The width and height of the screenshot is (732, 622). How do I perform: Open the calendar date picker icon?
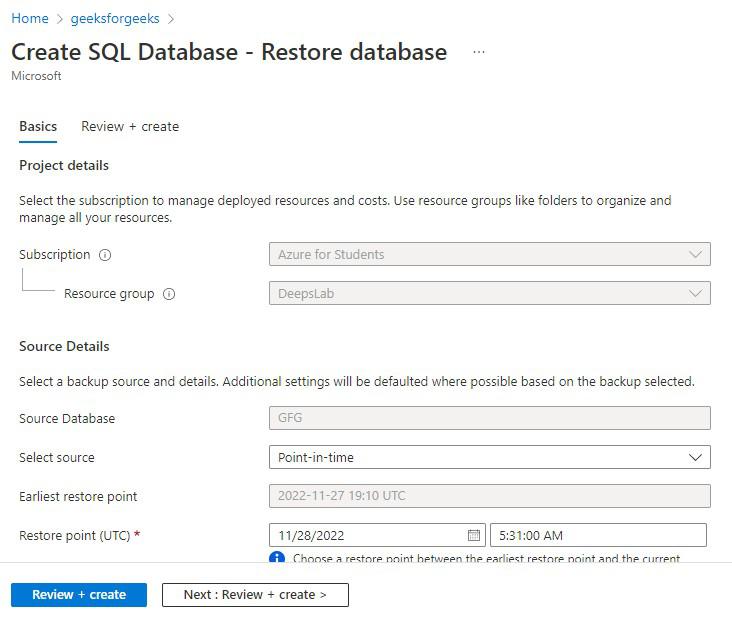(x=474, y=536)
